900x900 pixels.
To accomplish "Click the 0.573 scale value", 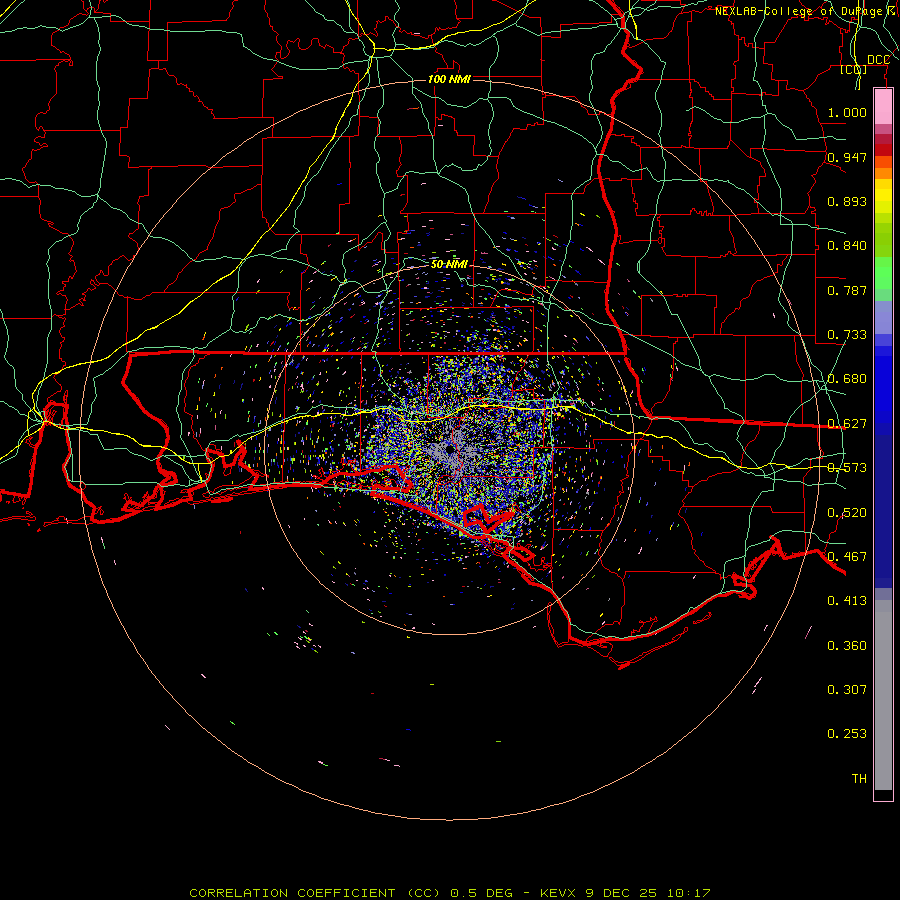I will pyautogui.click(x=847, y=468).
